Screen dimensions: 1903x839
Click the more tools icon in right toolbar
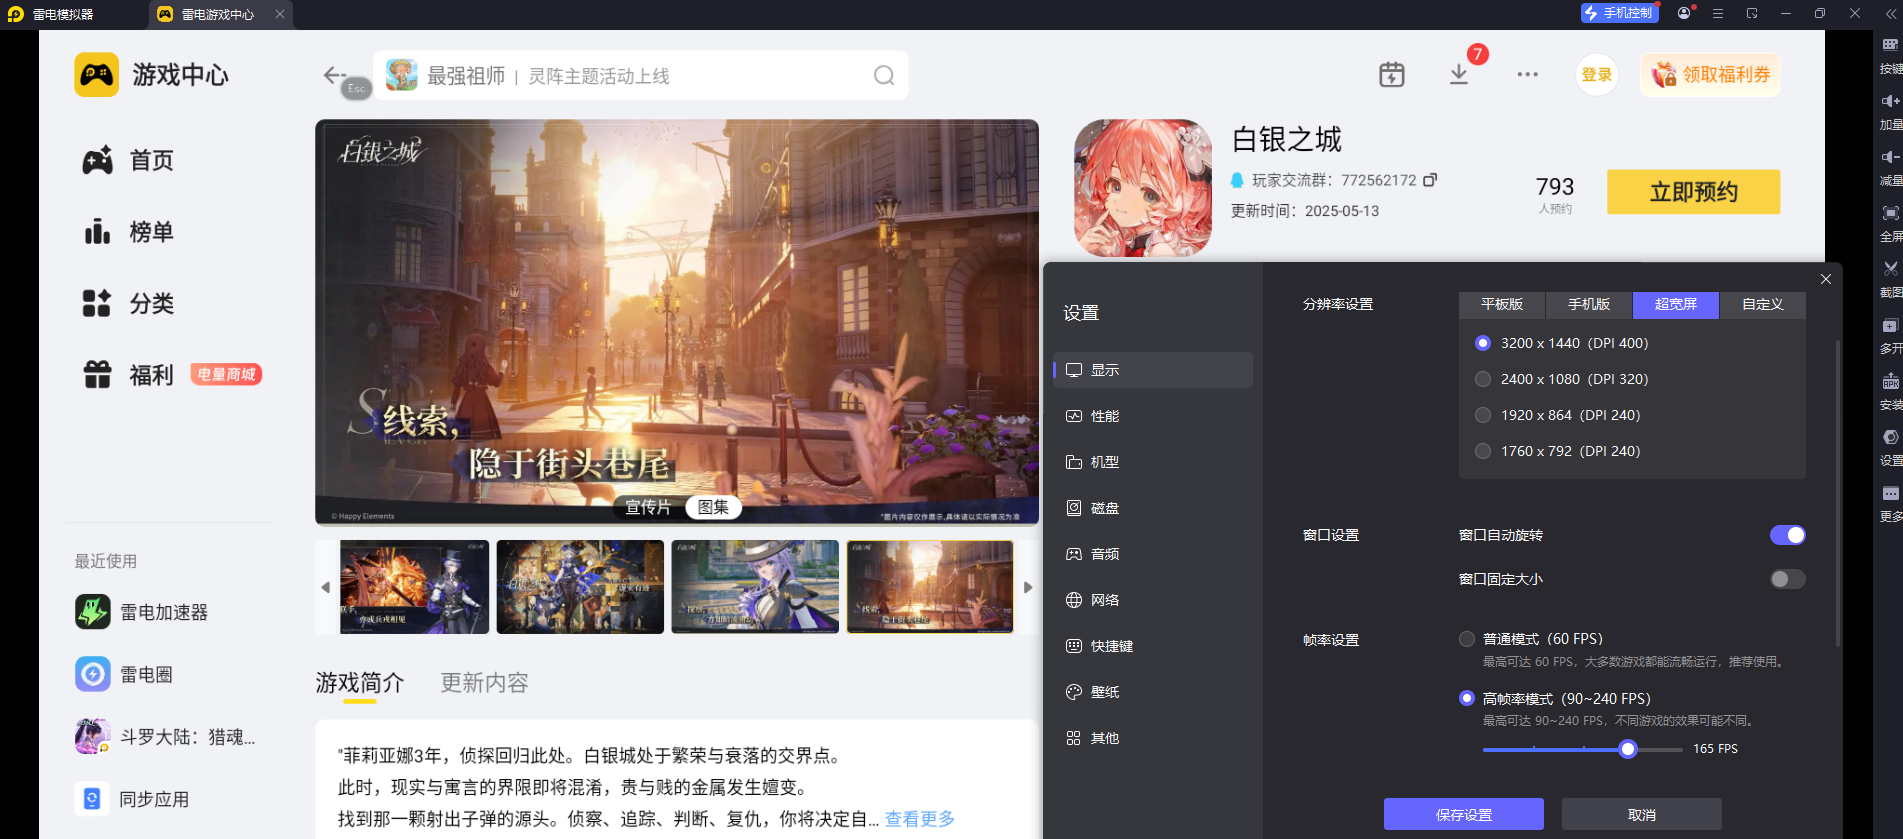[x=1890, y=493]
